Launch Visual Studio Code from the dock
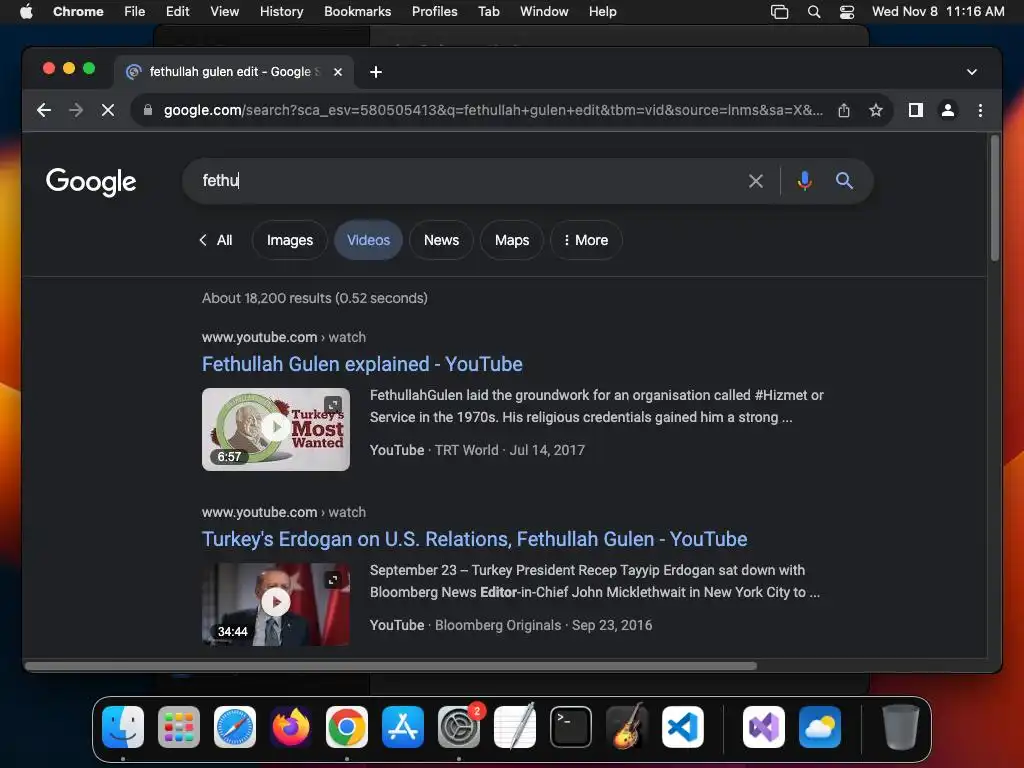The image size is (1024, 768). click(x=682, y=727)
